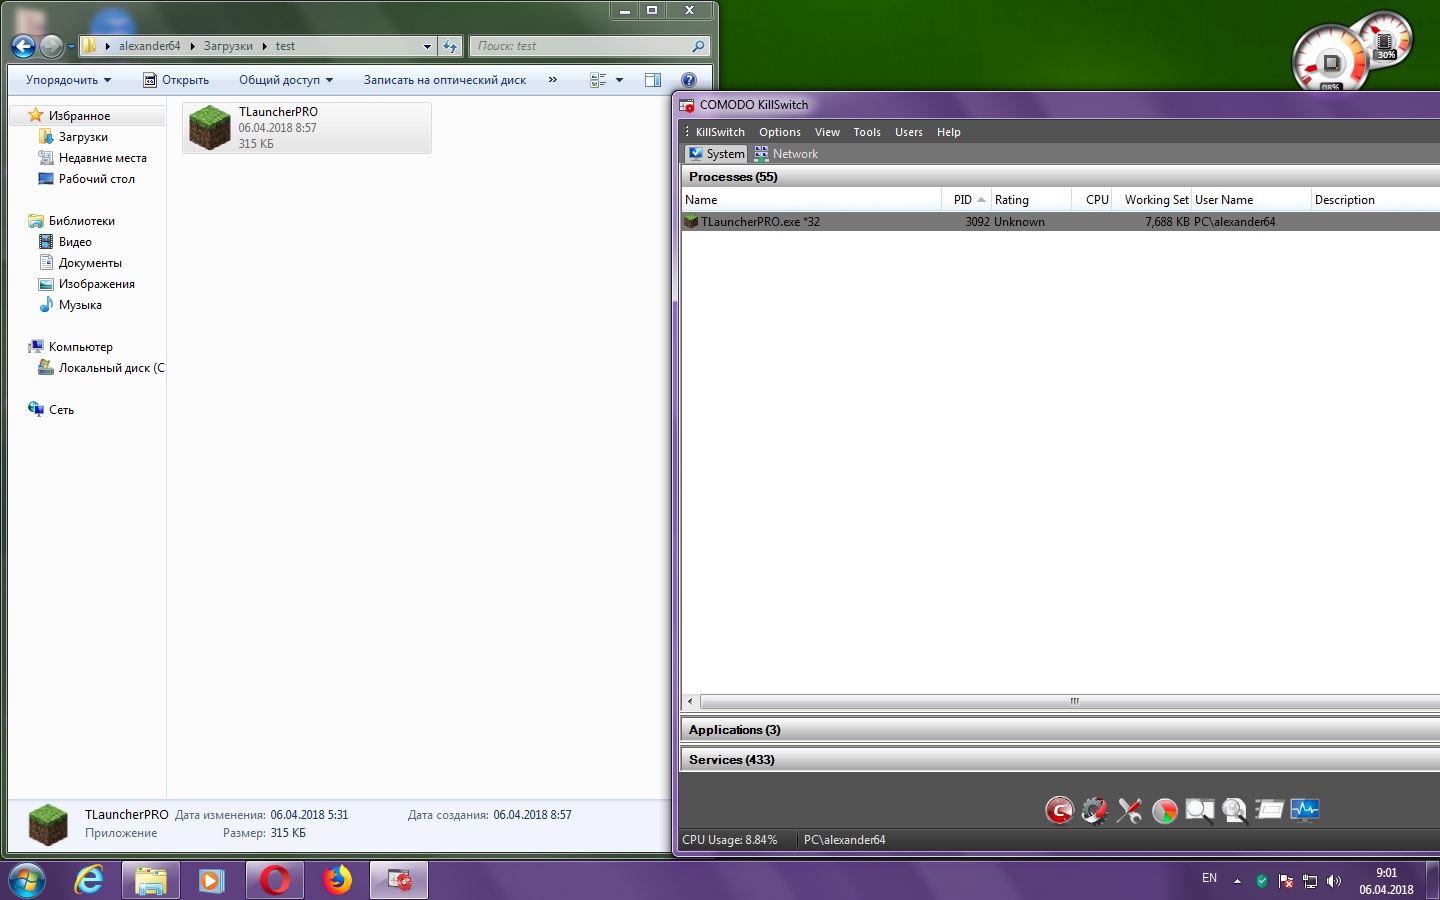The height and width of the screenshot is (900, 1440).
Task: Click the gear with red arrow icon in KillSwitch
Action: 1094,810
